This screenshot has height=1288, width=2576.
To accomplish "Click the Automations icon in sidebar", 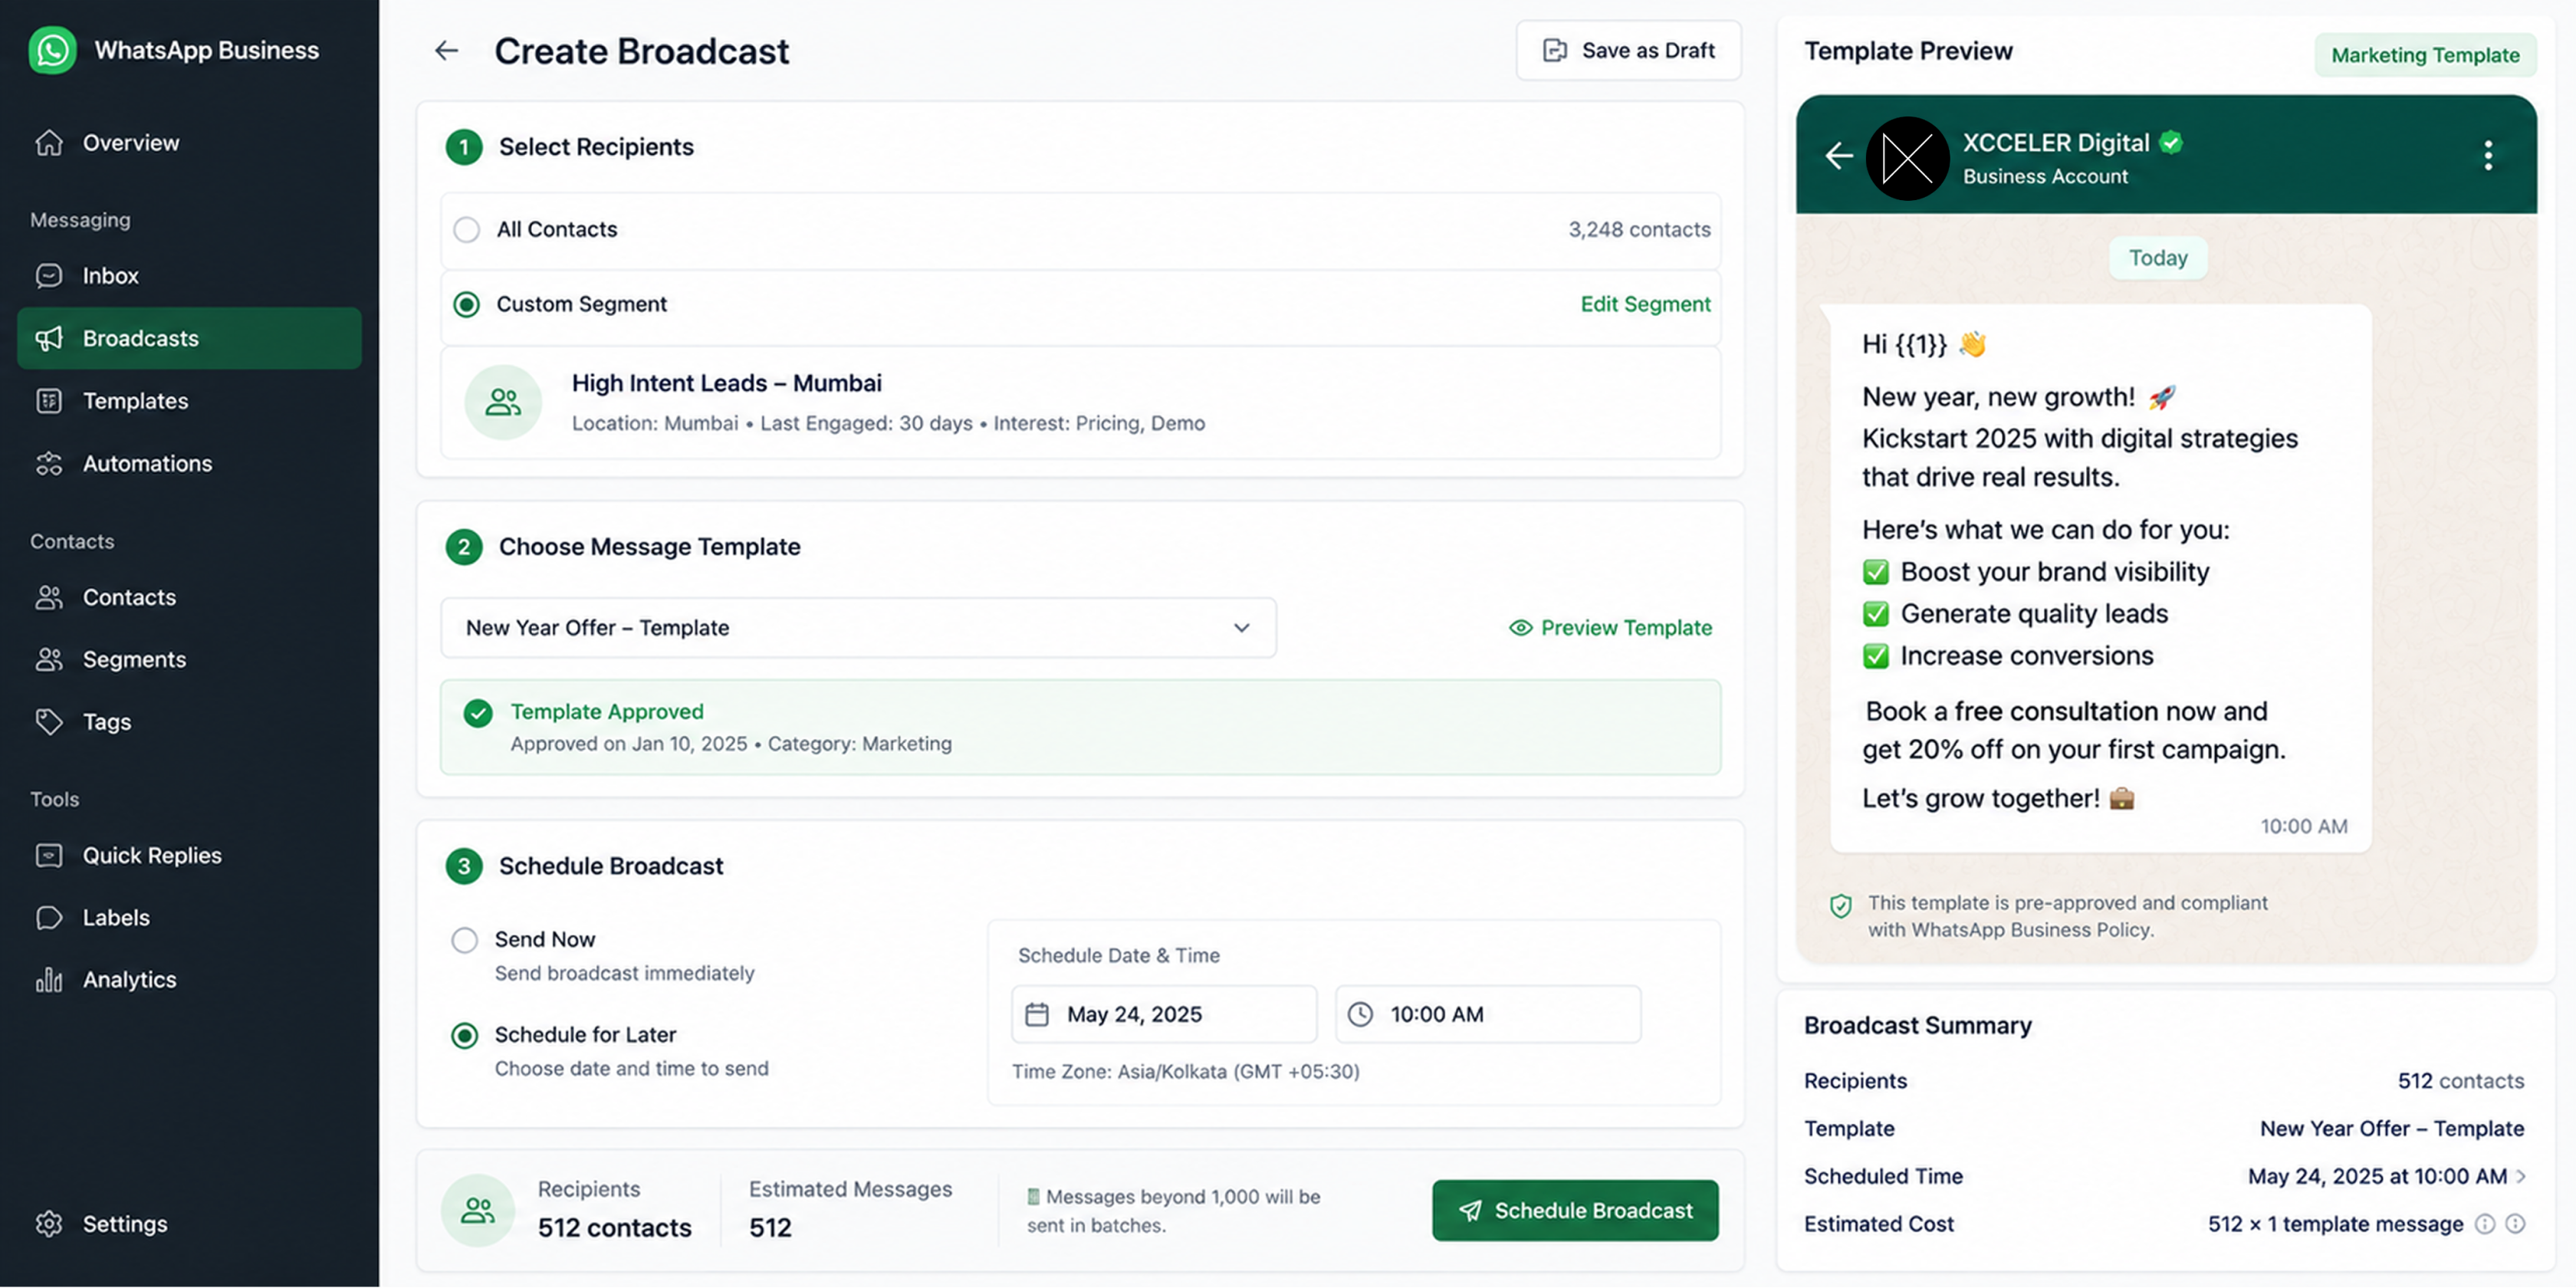I will coord(49,464).
